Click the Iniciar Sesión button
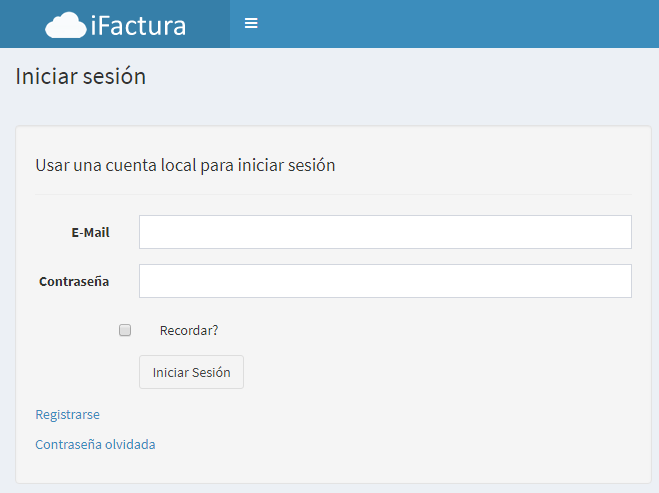The image size is (659, 493). coord(191,372)
